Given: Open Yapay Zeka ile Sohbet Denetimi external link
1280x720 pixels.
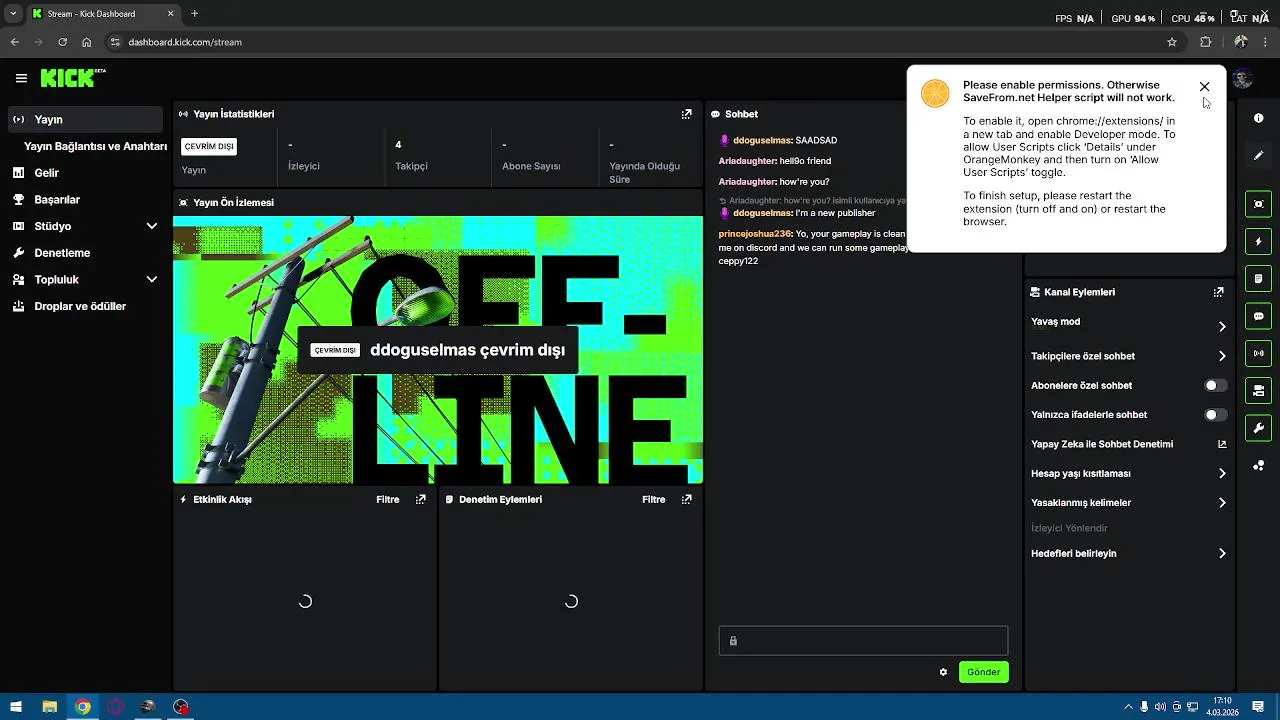Looking at the screenshot, I should point(1222,444).
